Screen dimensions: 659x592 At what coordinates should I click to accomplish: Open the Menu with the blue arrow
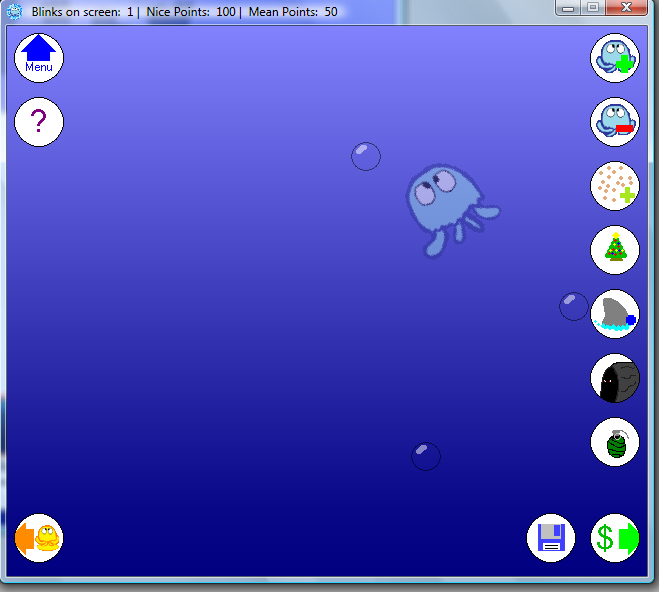39,58
